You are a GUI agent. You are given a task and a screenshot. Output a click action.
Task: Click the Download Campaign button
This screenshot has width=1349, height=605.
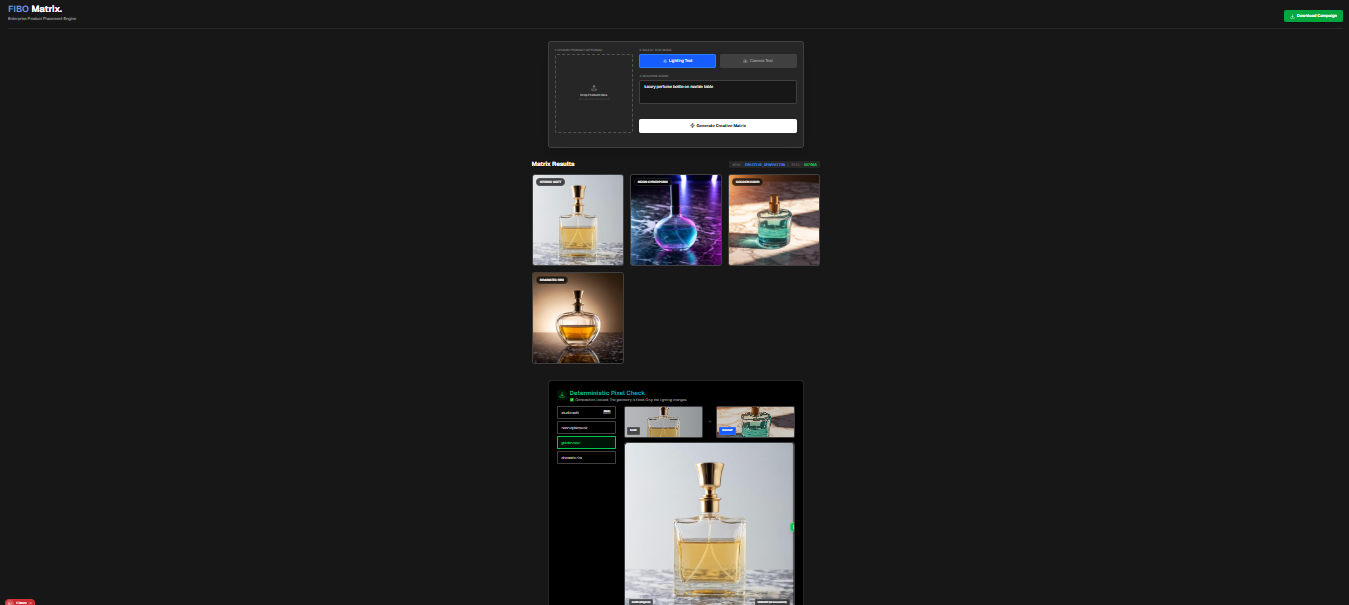pyautogui.click(x=1313, y=16)
